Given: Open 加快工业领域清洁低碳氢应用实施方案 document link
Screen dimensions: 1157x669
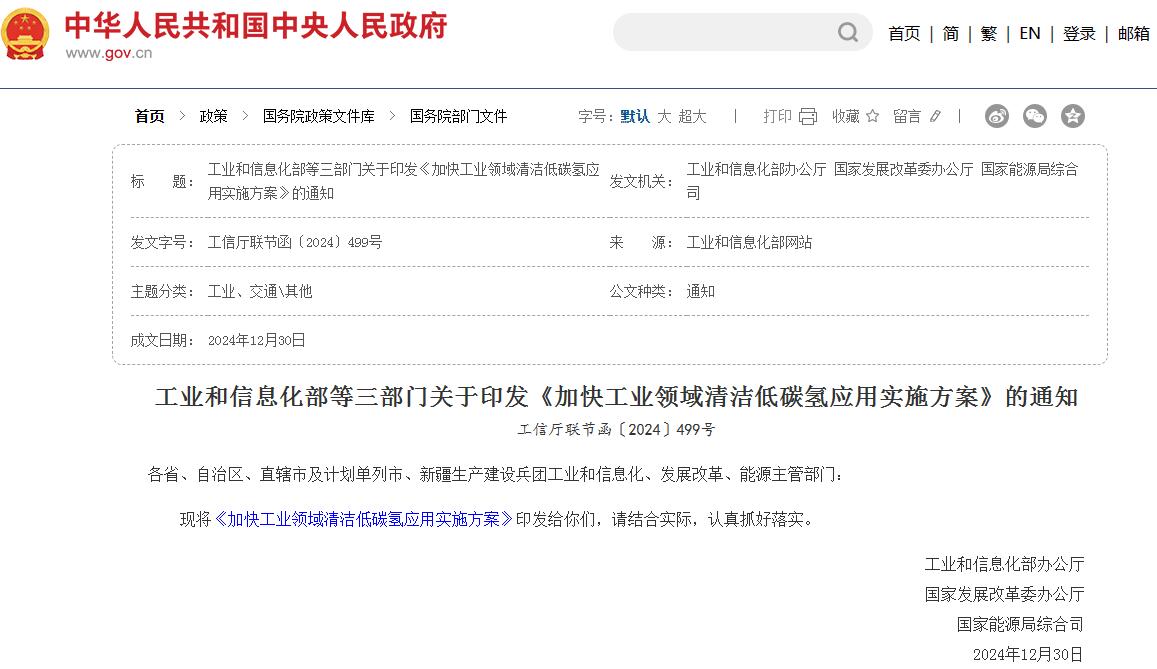Looking at the screenshot, I should tap(364, 519).
